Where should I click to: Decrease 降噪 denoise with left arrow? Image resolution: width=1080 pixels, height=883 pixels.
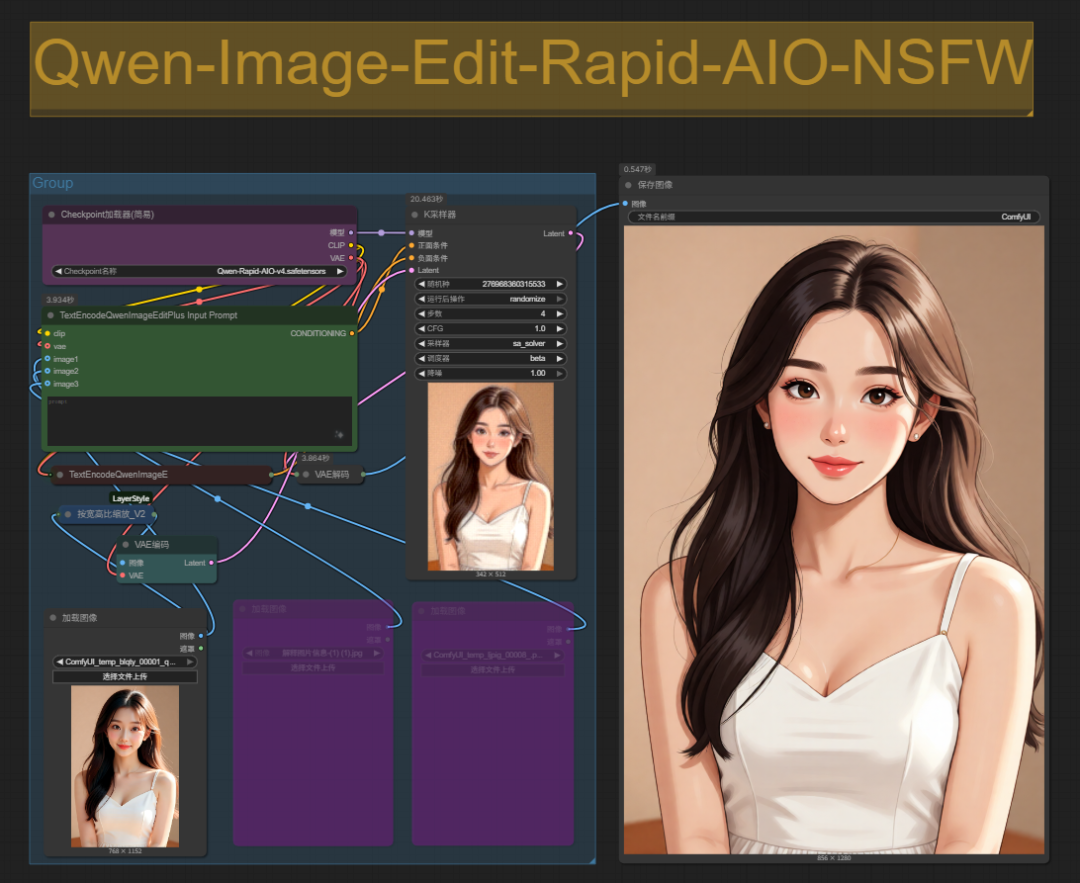pyautogui.click(x=422, y=373)
